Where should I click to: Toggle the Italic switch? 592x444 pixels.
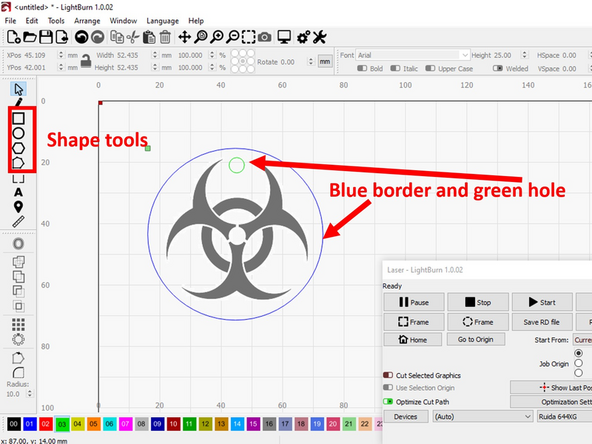(395, 68)
